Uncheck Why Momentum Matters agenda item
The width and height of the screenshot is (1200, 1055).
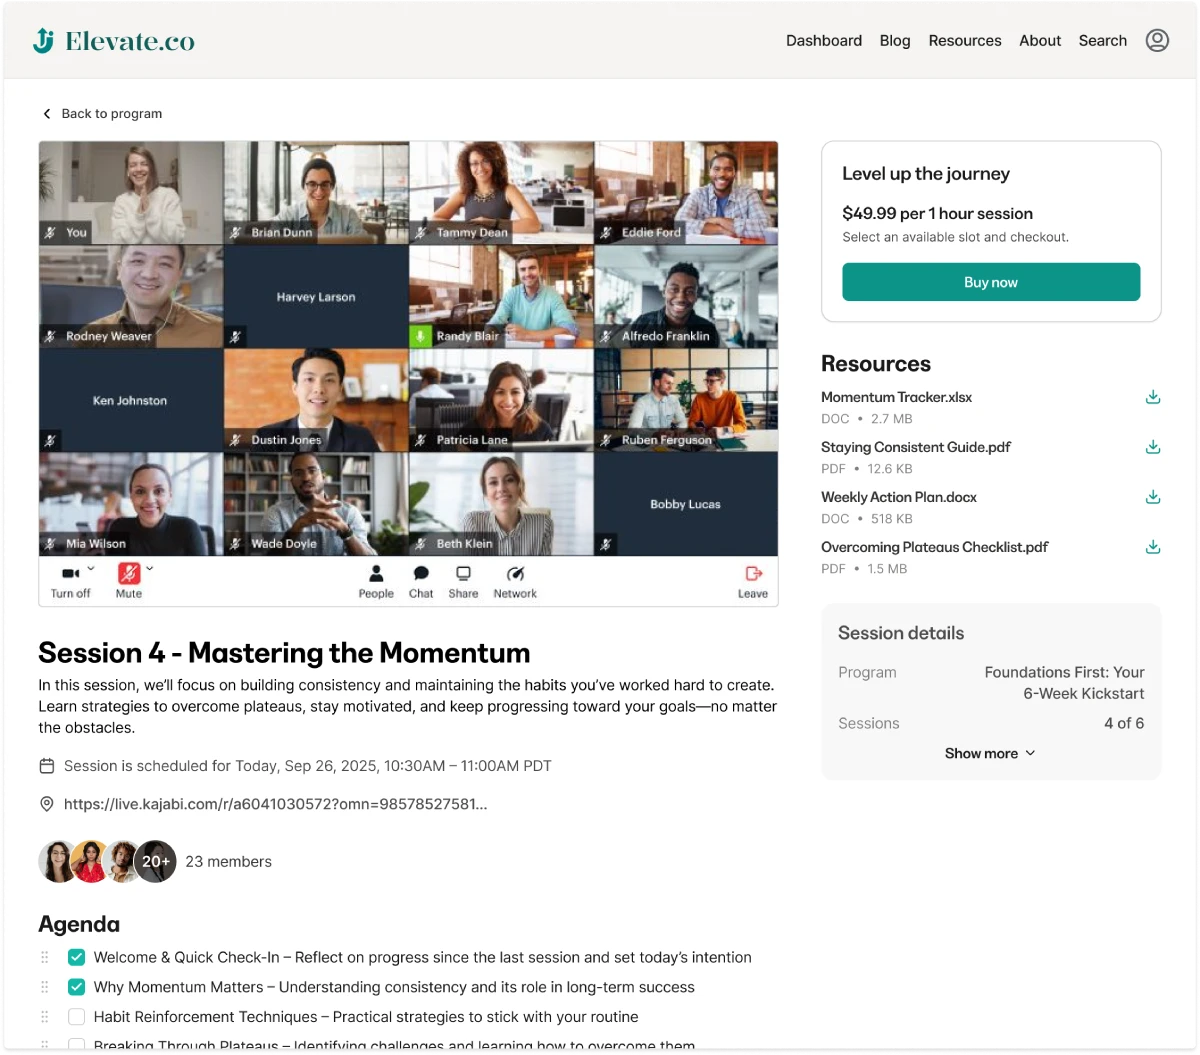pyautogui.click(x=76, y=987)
